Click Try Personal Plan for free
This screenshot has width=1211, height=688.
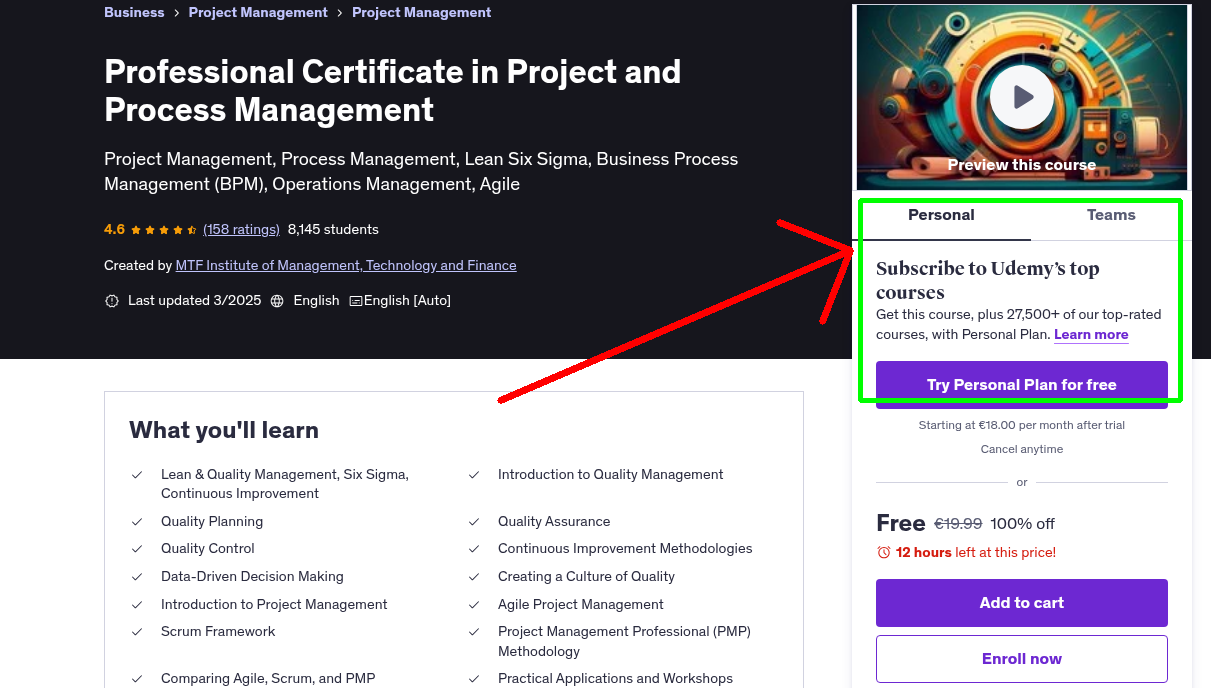click(1022, 384)
